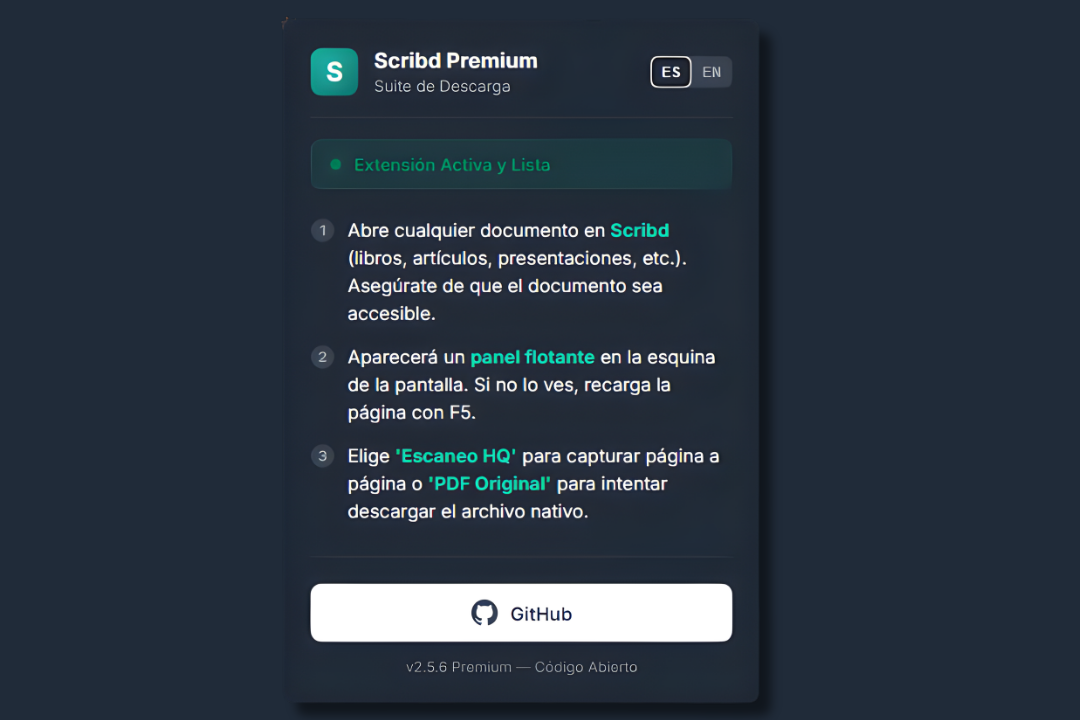Open the green Scribd link in step 1
The height and width of the screenshot is (720, 1080).
point(639,230)
